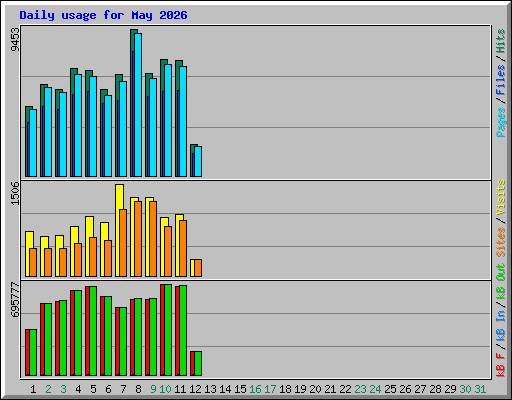The image size is (512, 400).
Task: Click day 26 on the x-axis
Action: point(405,389)
